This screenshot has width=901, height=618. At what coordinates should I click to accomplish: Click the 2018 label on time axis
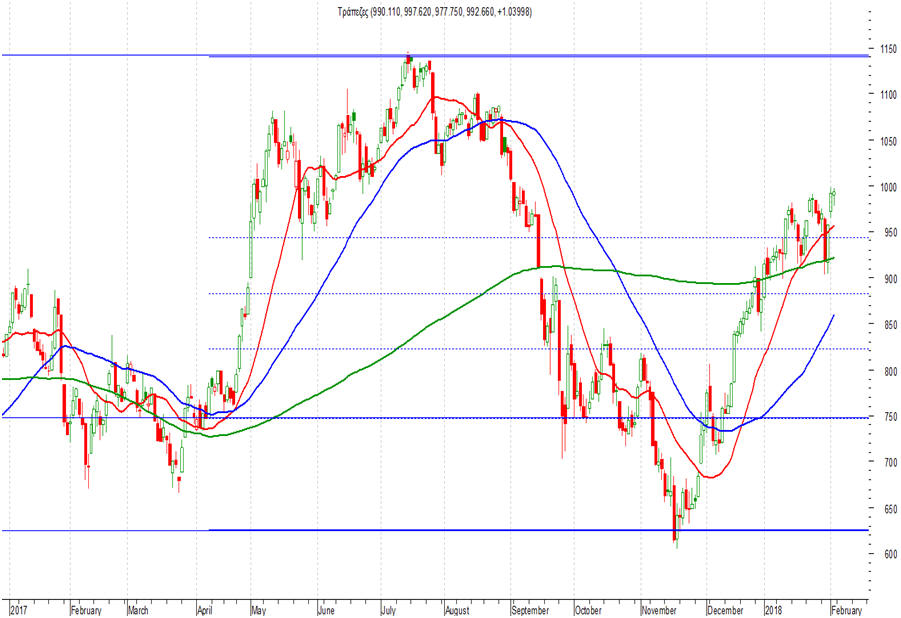[774, 610]
